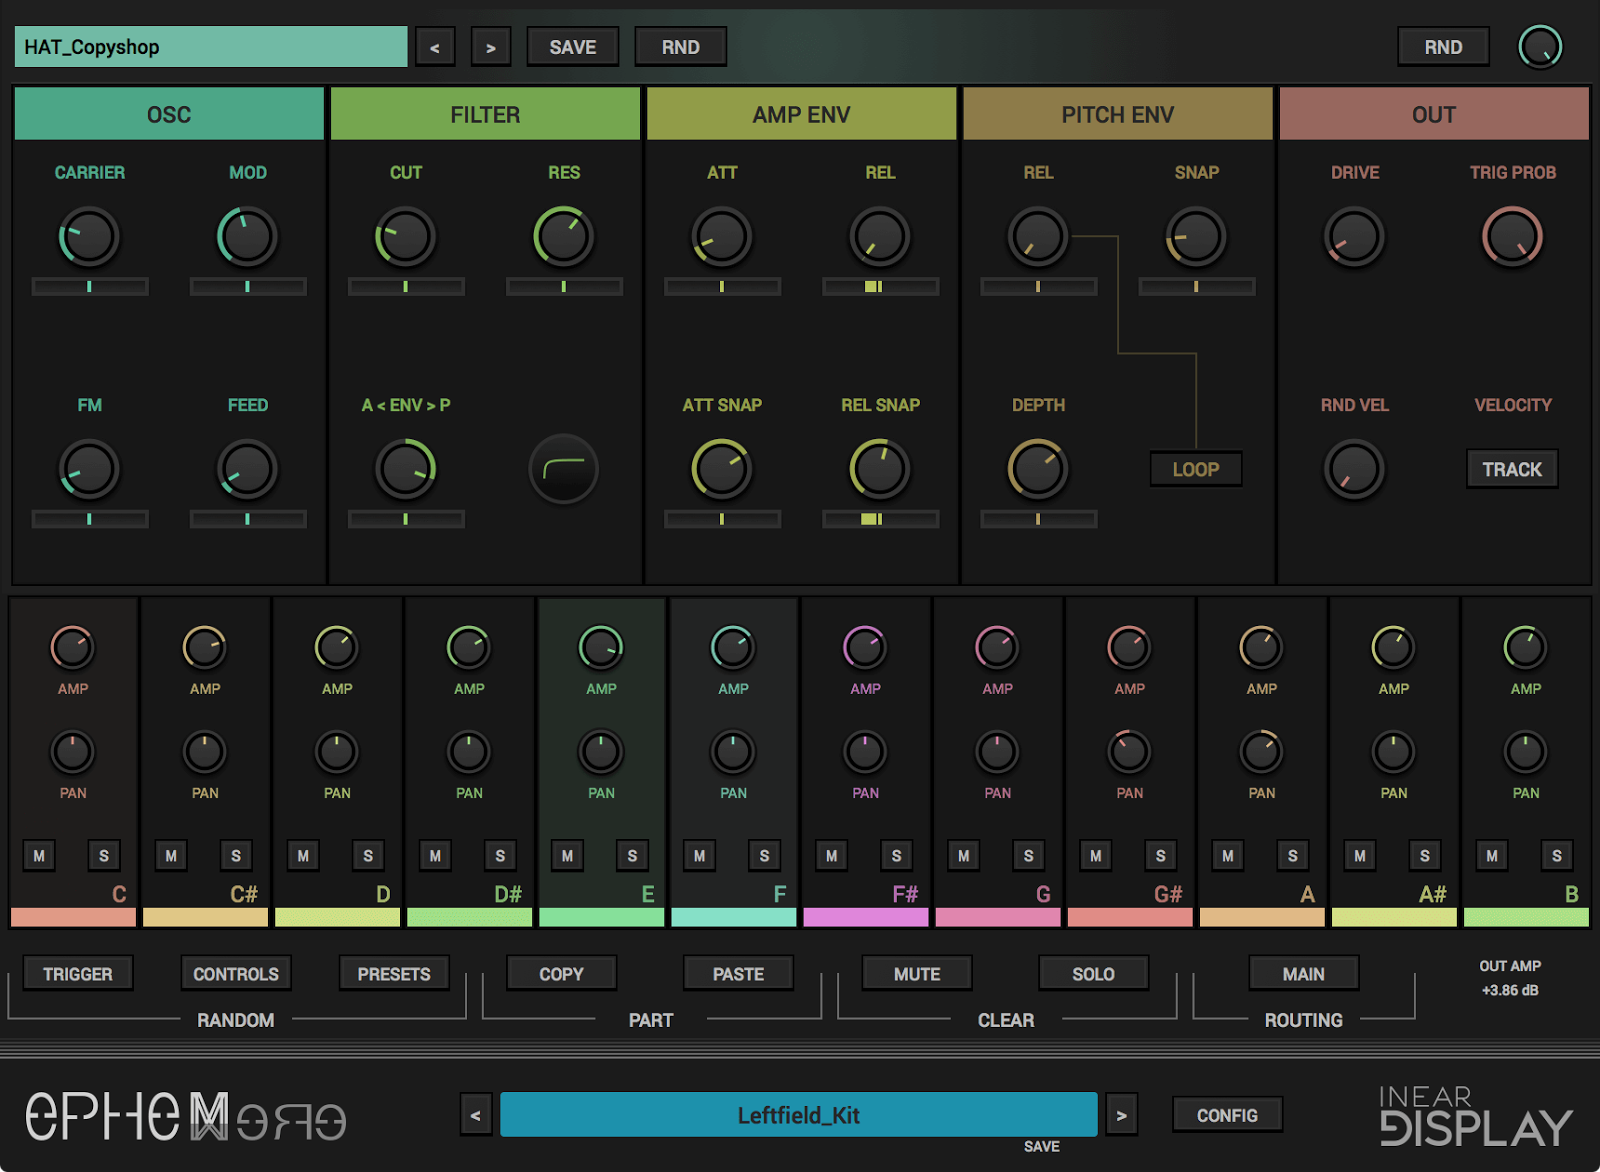Image resolution: width=1600 pixels, height=1172 pixels.
Task: Click the PASTE part button
Action: (738, 974)
